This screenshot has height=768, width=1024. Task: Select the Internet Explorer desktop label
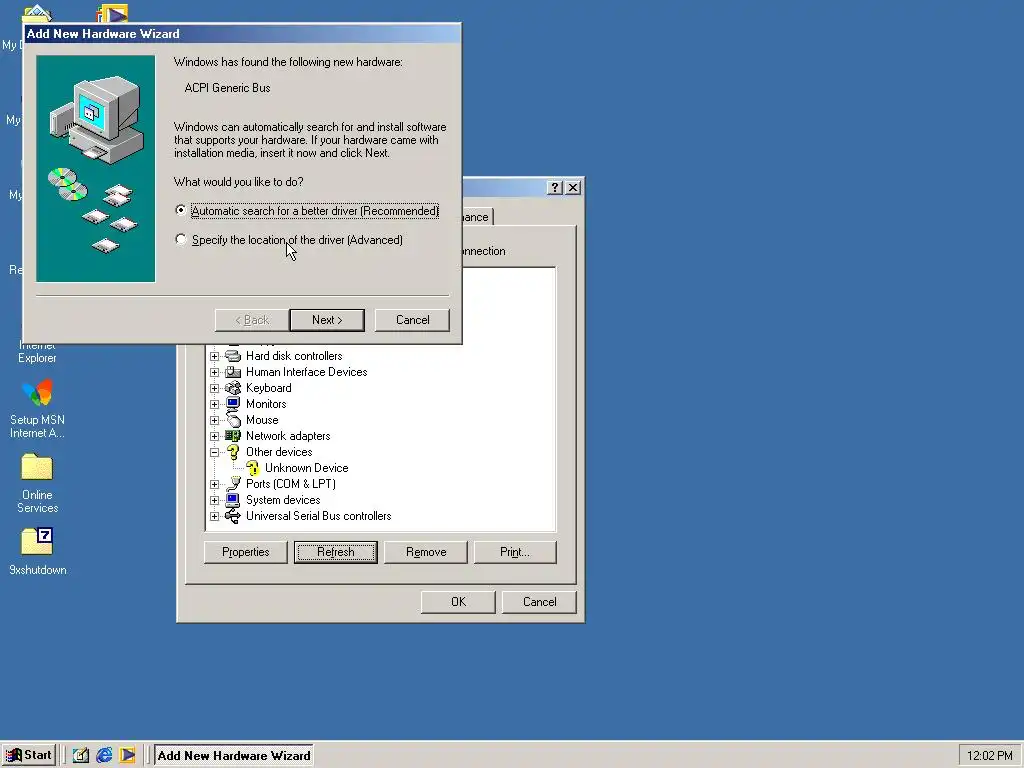37,352
